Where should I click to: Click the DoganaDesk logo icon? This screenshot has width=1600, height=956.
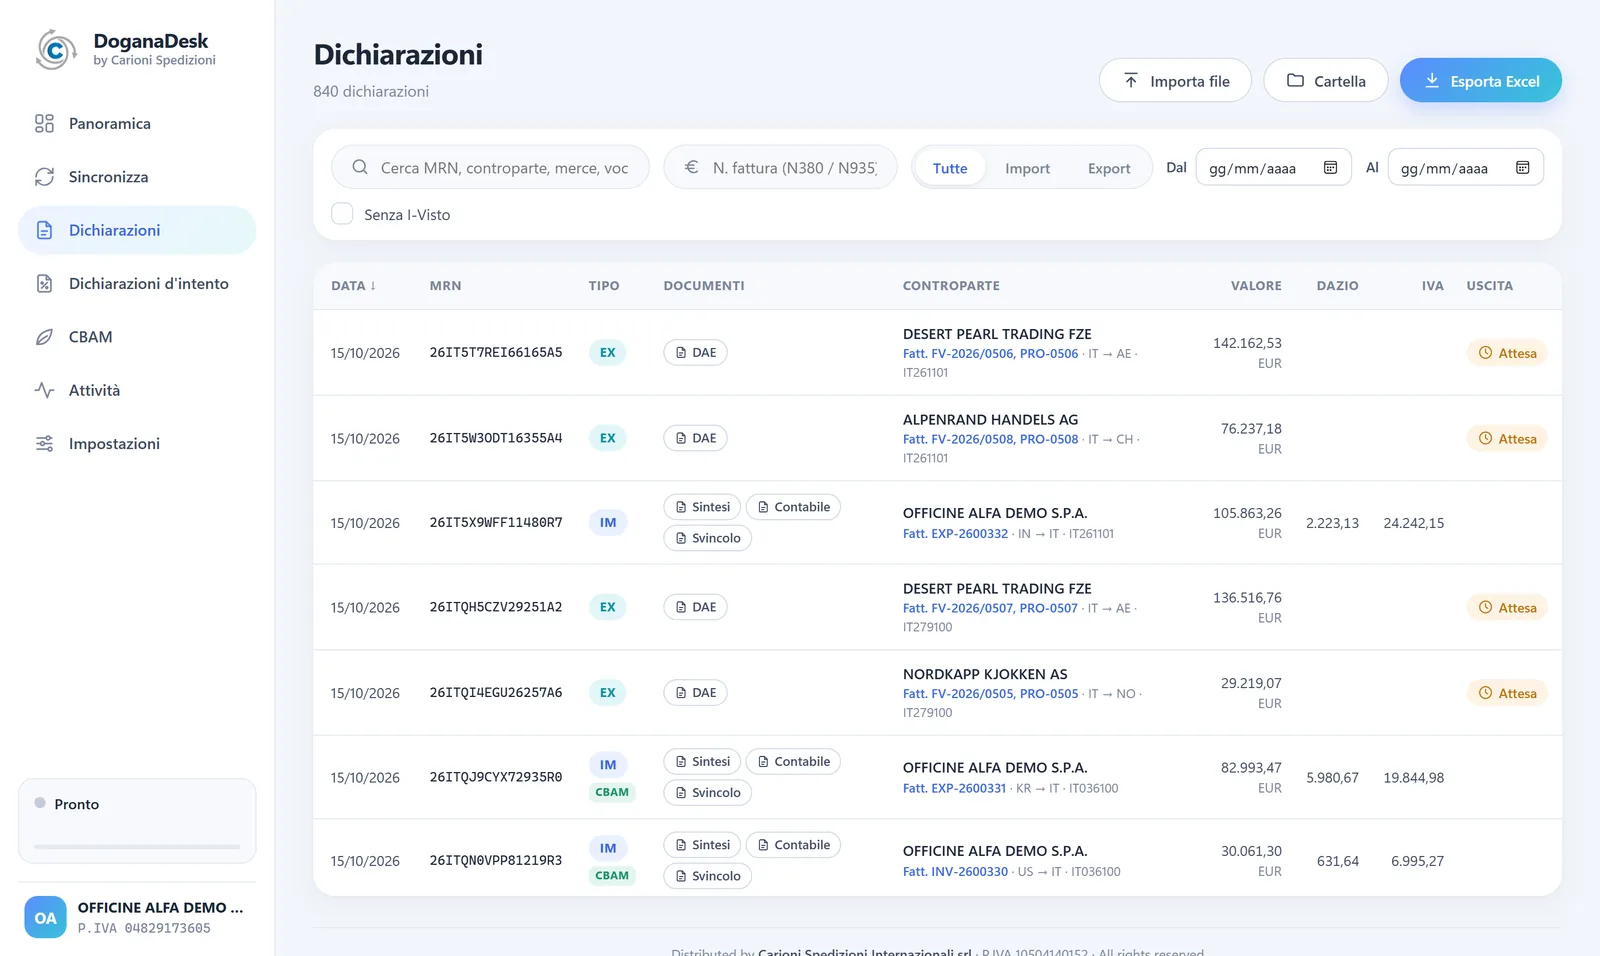pos(56,49)
